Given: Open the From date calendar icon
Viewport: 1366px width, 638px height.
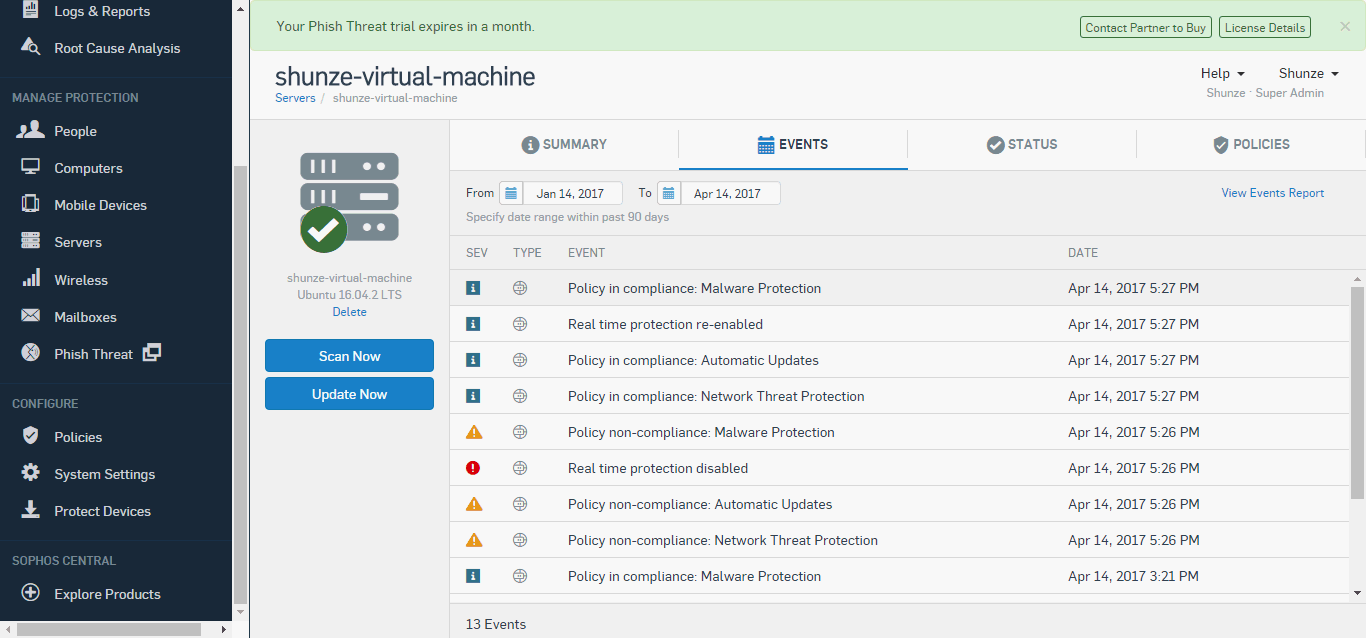Looking at the screenshot, I should click(510, 193).
